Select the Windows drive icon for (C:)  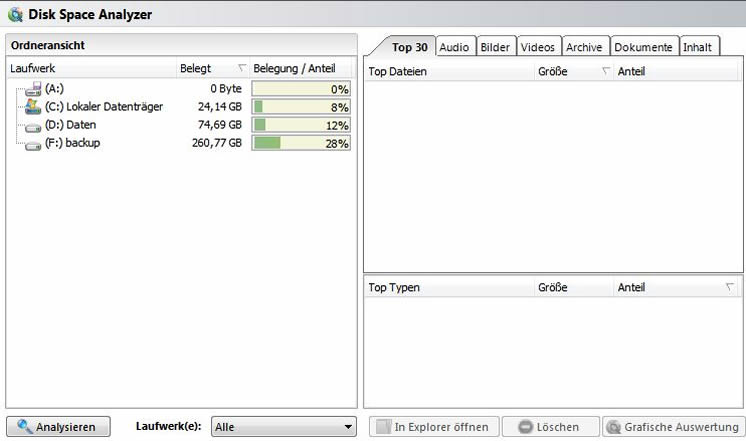point(33,107)
